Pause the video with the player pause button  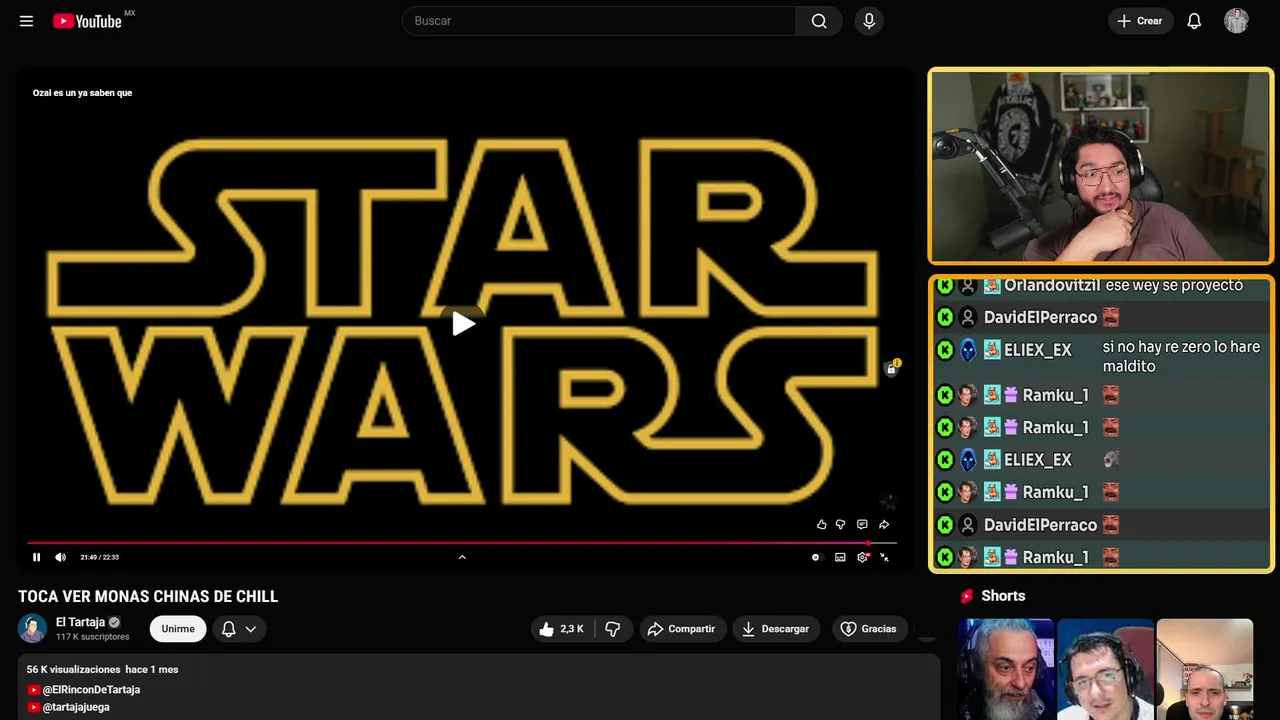pos(36,557)
